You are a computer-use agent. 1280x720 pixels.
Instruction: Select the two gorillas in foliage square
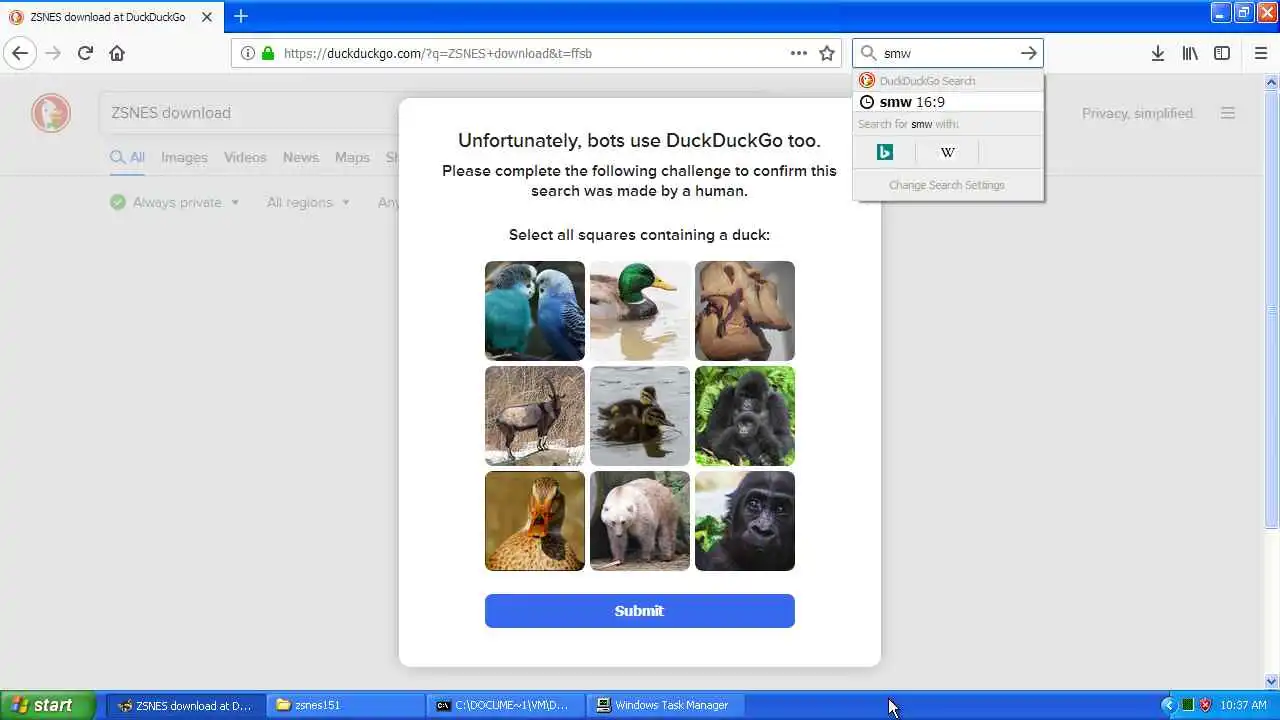(x=745, y=416)
